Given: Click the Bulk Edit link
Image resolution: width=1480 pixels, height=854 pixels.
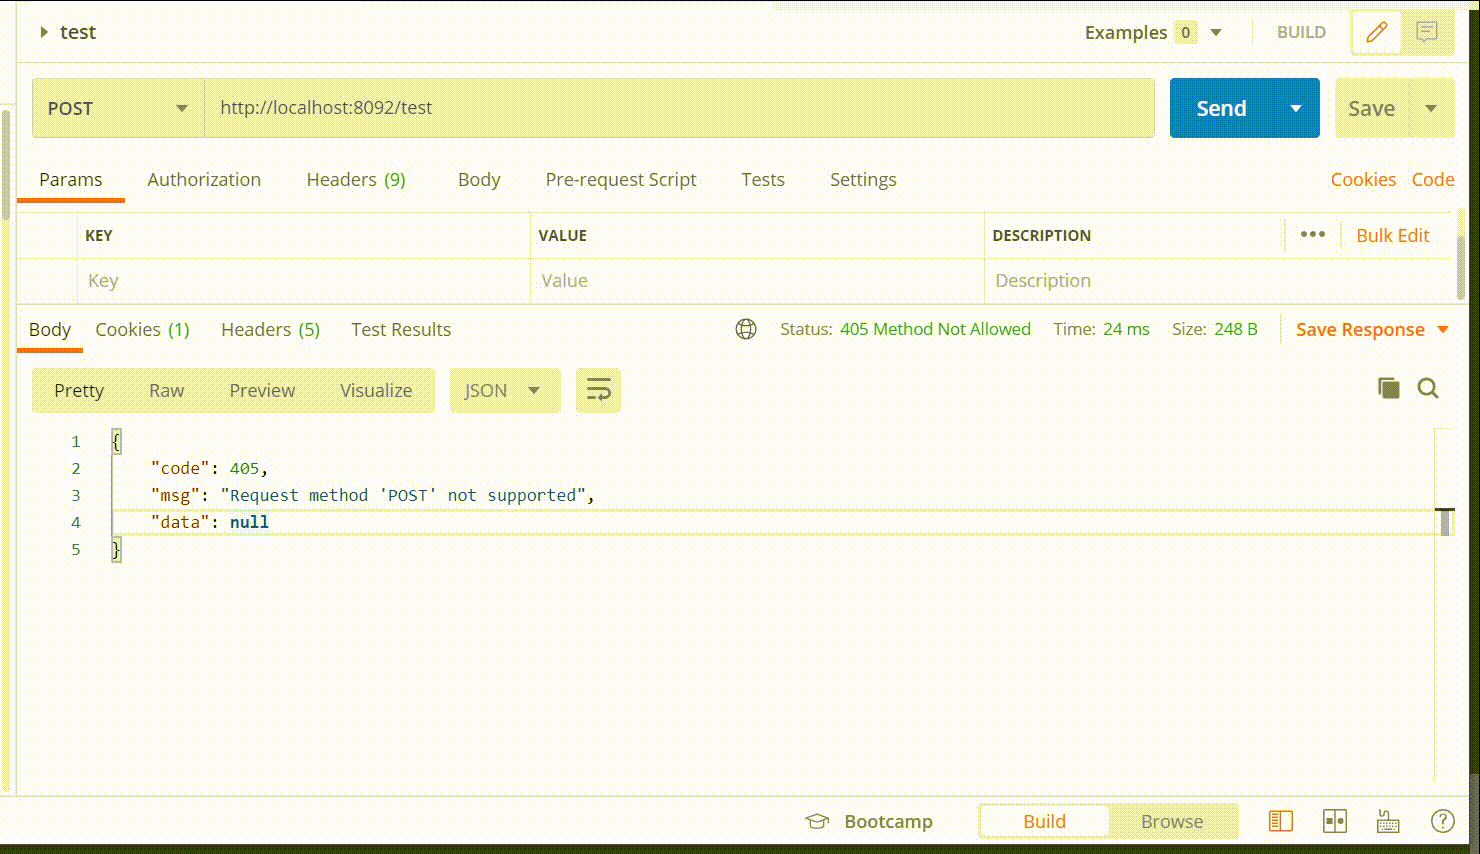Looking at the screenshot, I should (x=1392, y=235).
